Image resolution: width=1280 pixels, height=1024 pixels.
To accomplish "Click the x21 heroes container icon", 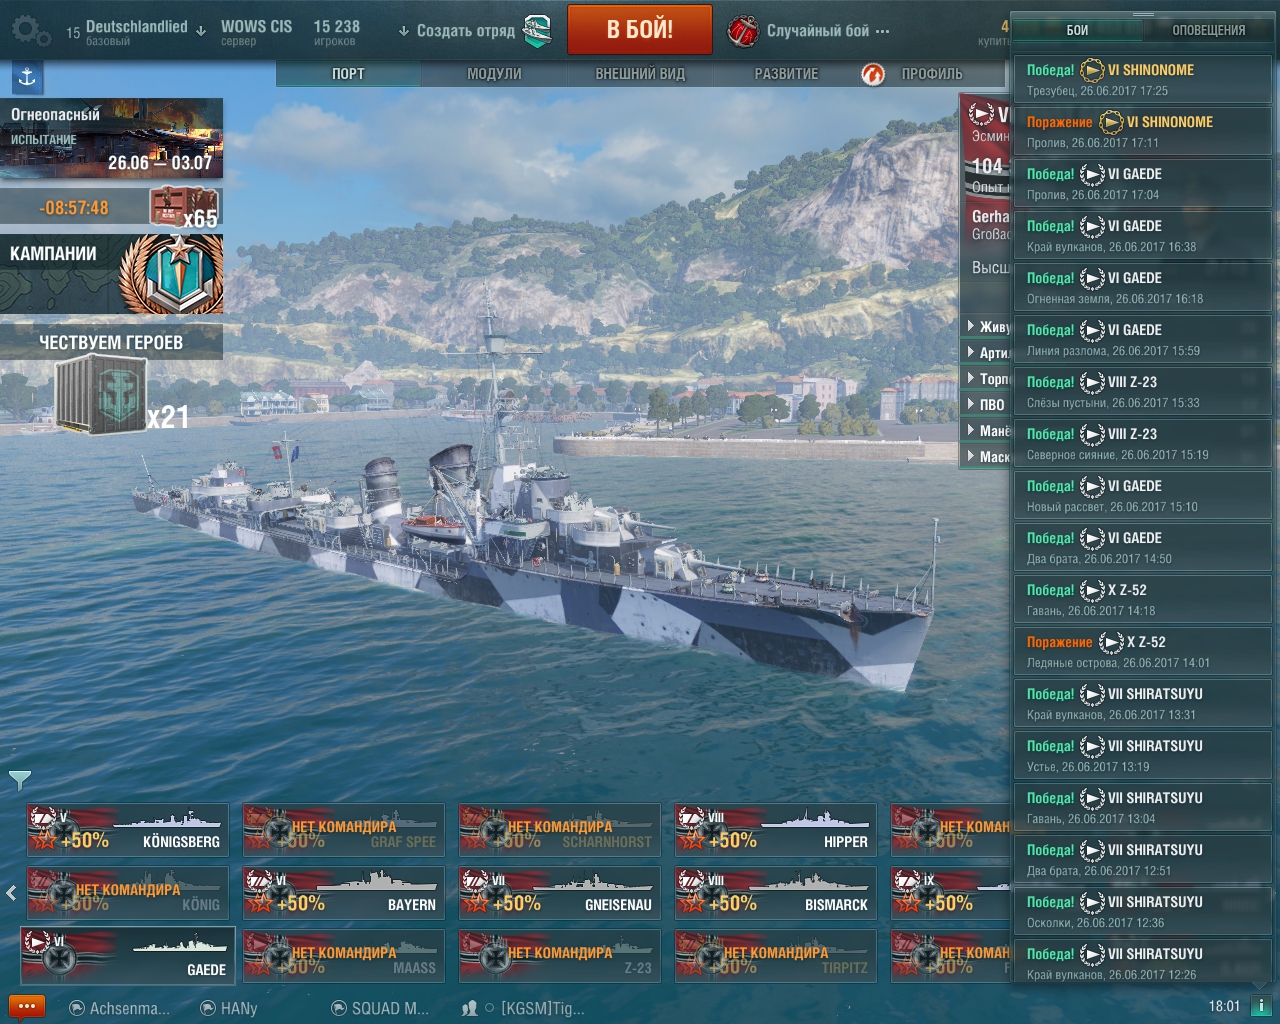I will [x=103, y=395].
